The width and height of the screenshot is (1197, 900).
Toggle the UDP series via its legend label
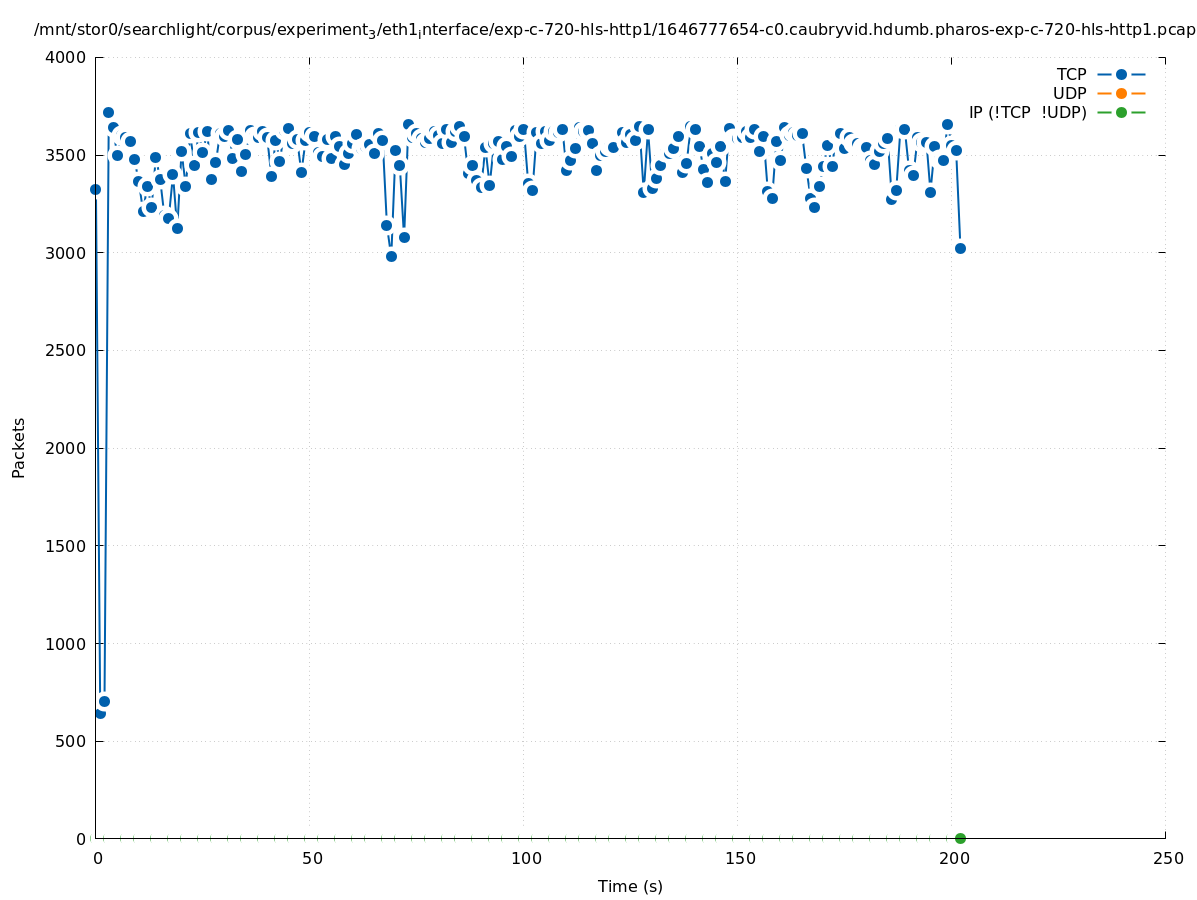point(1069,93)
